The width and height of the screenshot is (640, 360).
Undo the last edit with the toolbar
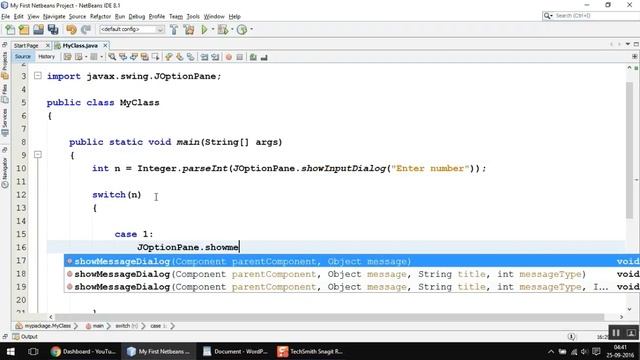[71, 29]
